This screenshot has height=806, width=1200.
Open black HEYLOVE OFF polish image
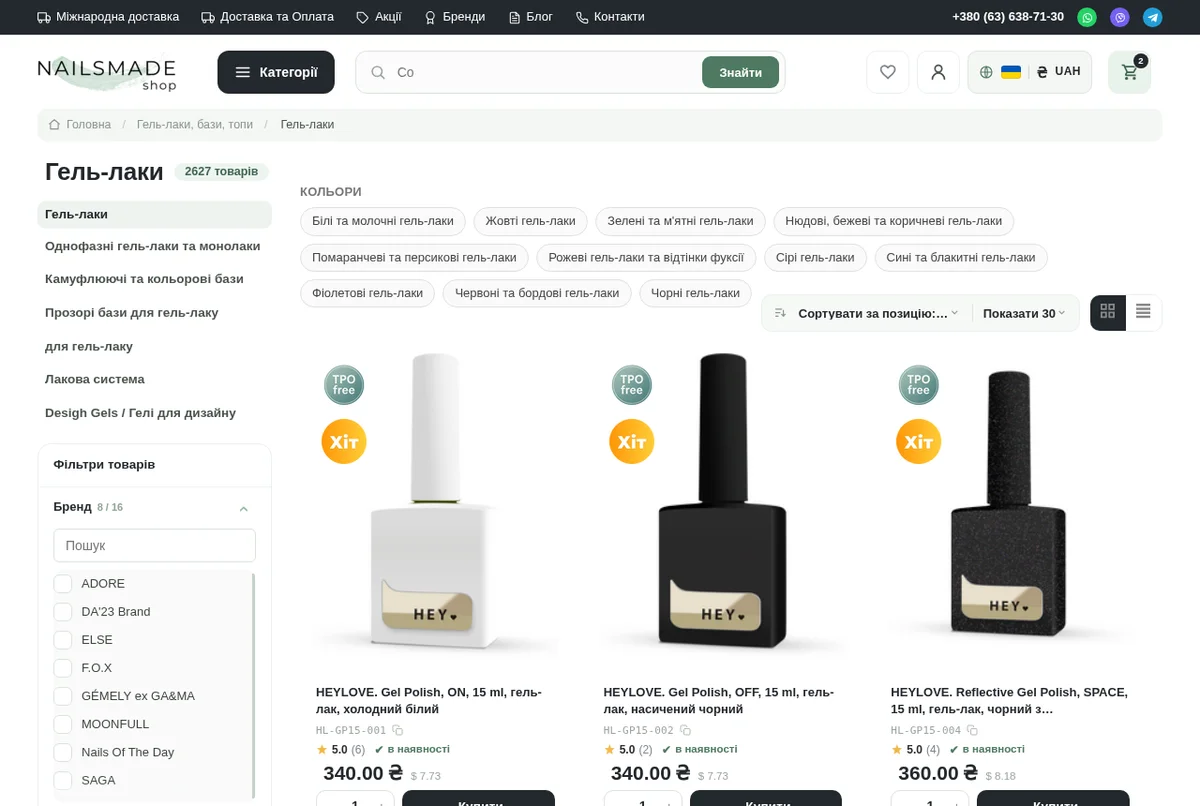[722, 502]
